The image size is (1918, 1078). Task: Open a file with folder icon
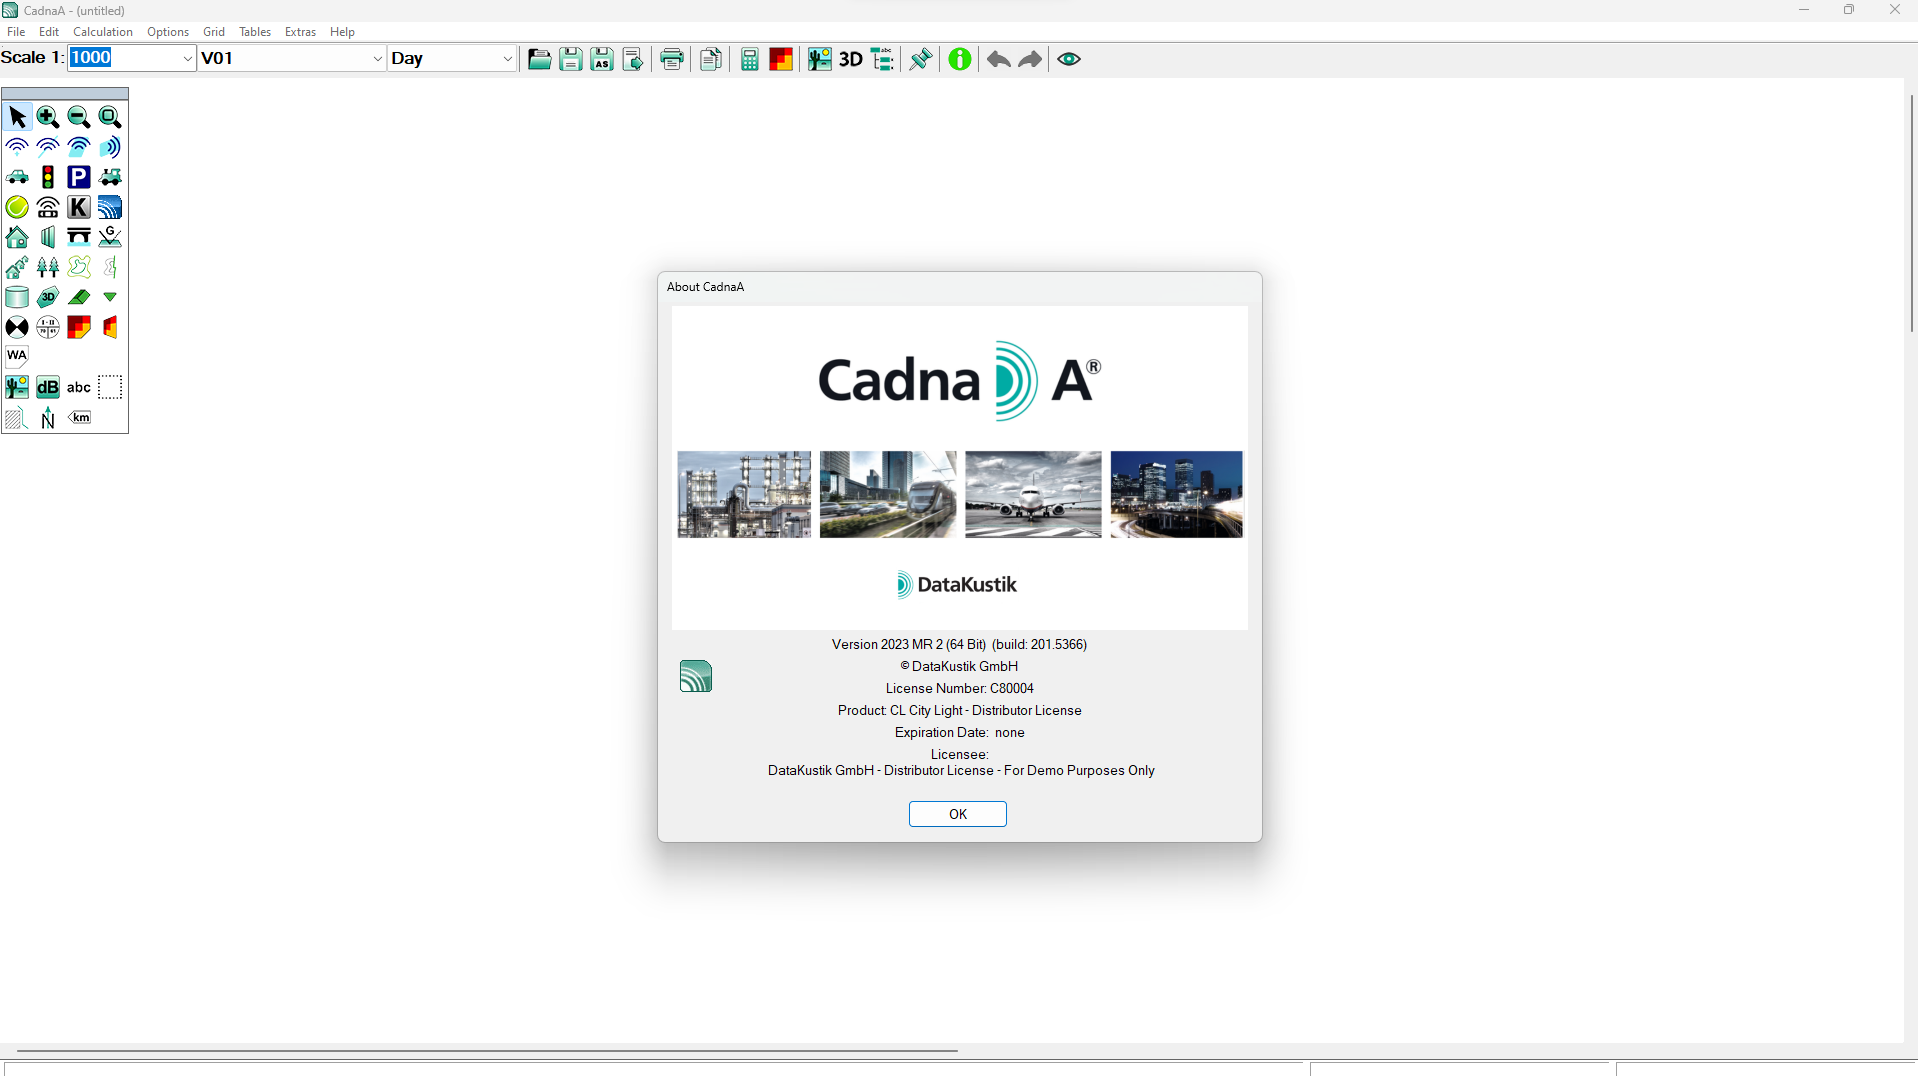click(539, 59)
